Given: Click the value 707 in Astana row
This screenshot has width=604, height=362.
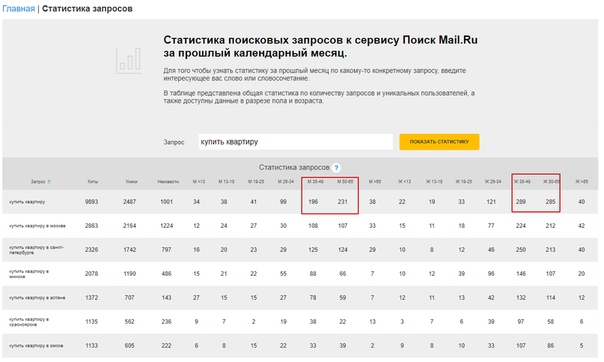Looking at the screenshot, I should coord(129,298).
